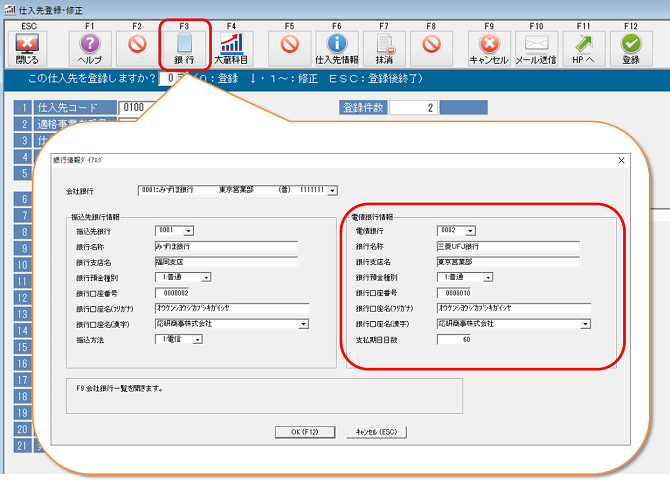Click the 登録 (F12) green check icon
The height and width of the screenshot is (482, 670).
click(x=631, y=44)
